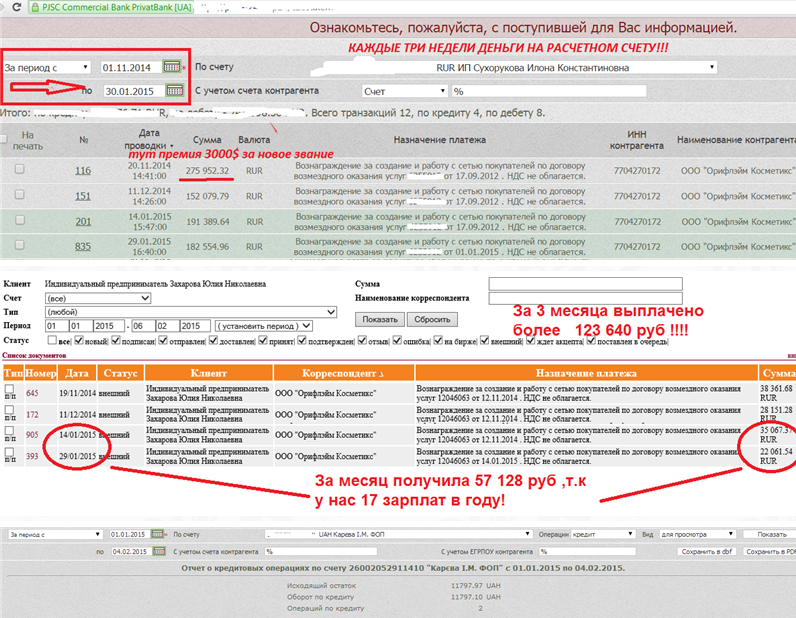Open Вид 'для просмотра' dropdown

[697, 534]
